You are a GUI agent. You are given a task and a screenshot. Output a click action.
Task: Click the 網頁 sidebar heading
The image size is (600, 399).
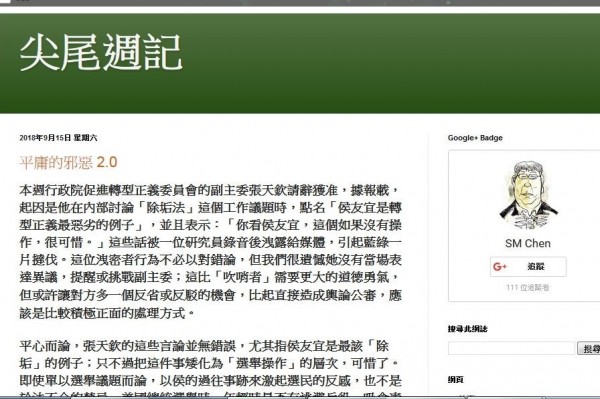[x=456, y=379]
